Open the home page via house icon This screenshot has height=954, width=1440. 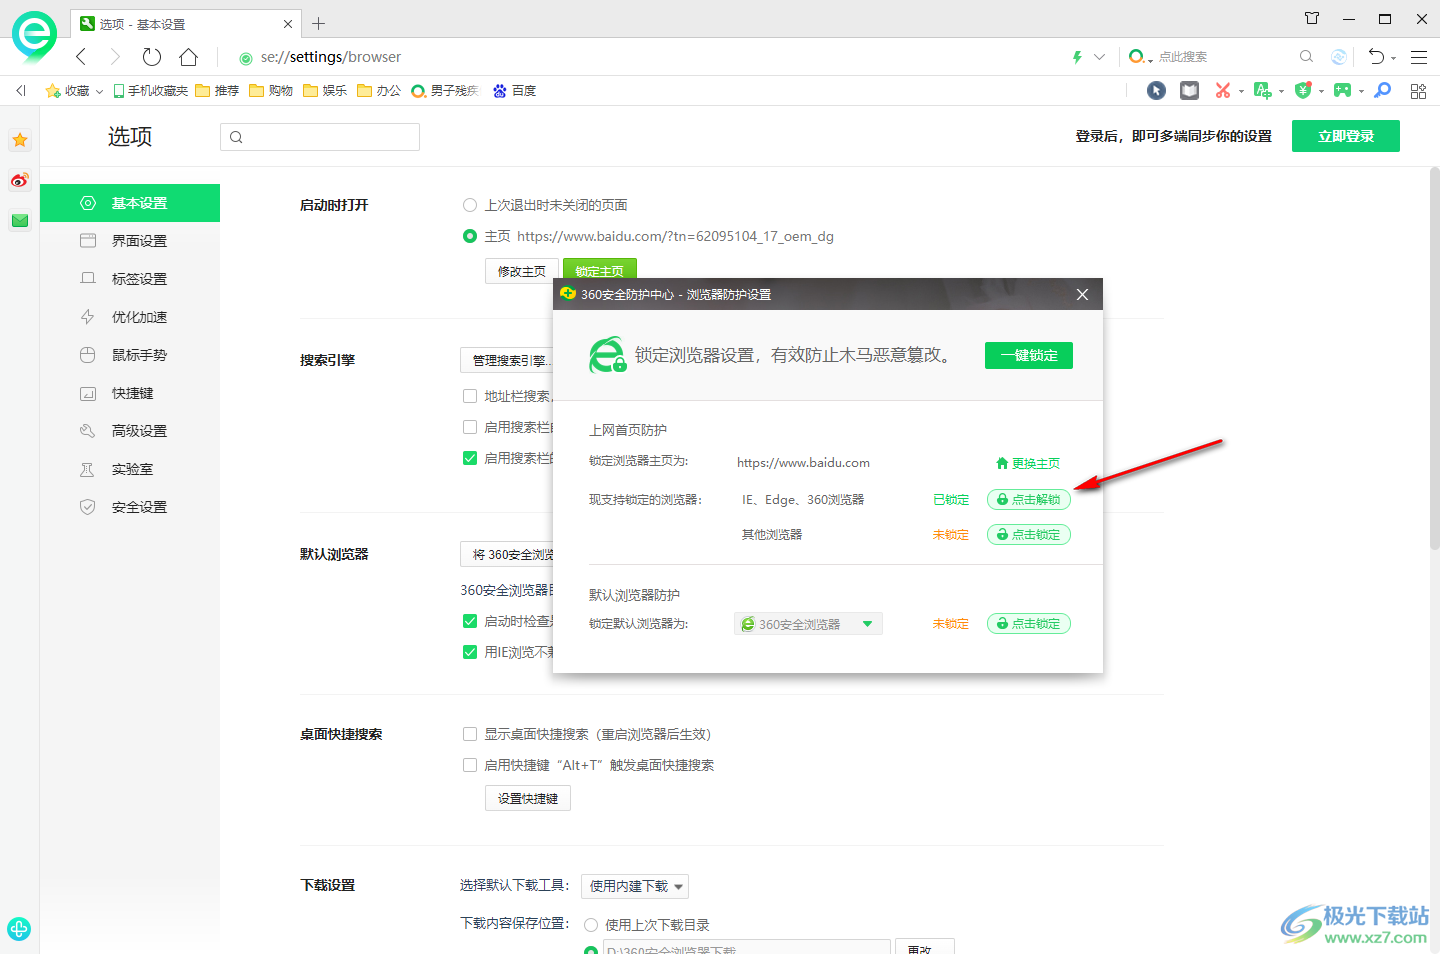pos(188,57)
